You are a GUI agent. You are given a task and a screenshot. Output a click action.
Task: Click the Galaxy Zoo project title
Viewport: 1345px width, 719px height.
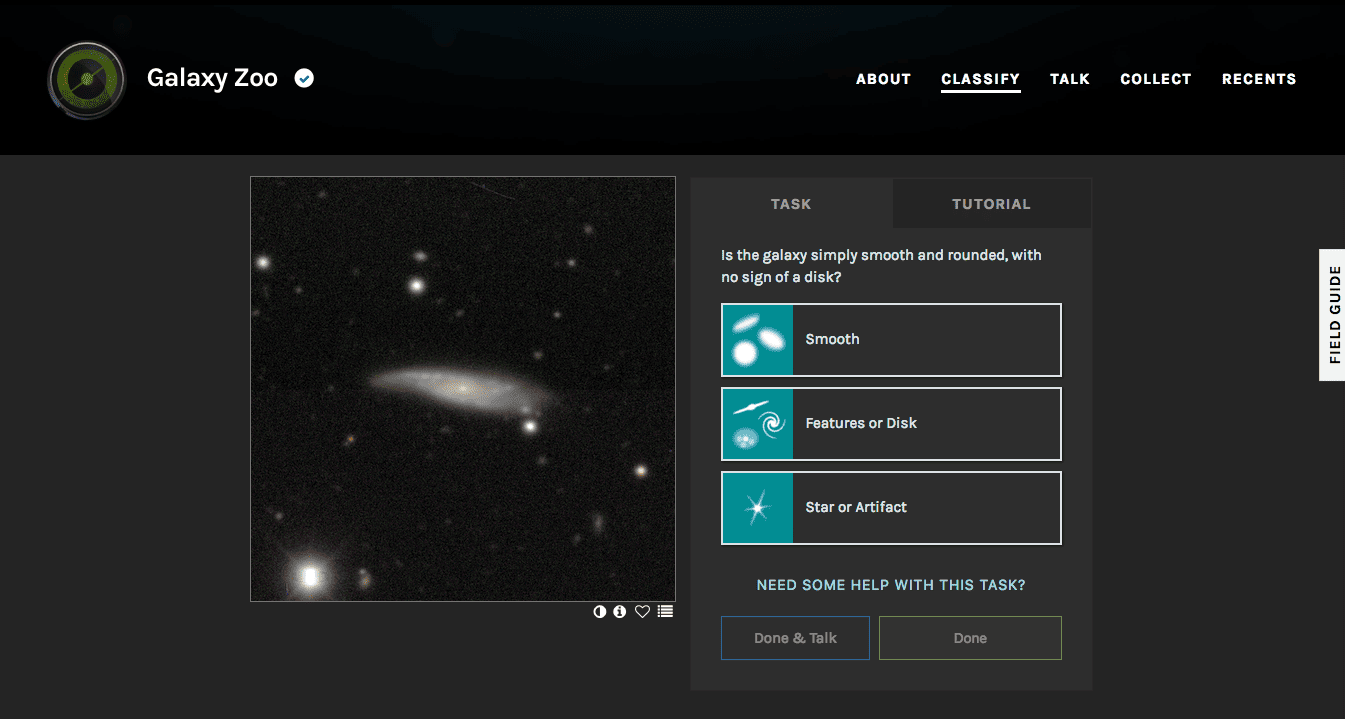[212, 78]
